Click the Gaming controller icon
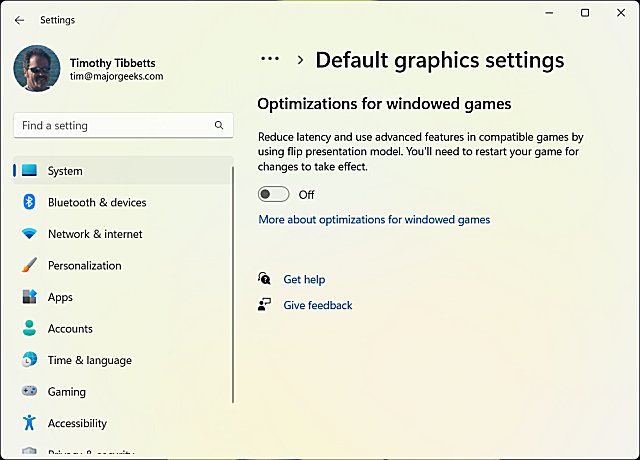Screen dimensions: 640x460 click(29, 392)
